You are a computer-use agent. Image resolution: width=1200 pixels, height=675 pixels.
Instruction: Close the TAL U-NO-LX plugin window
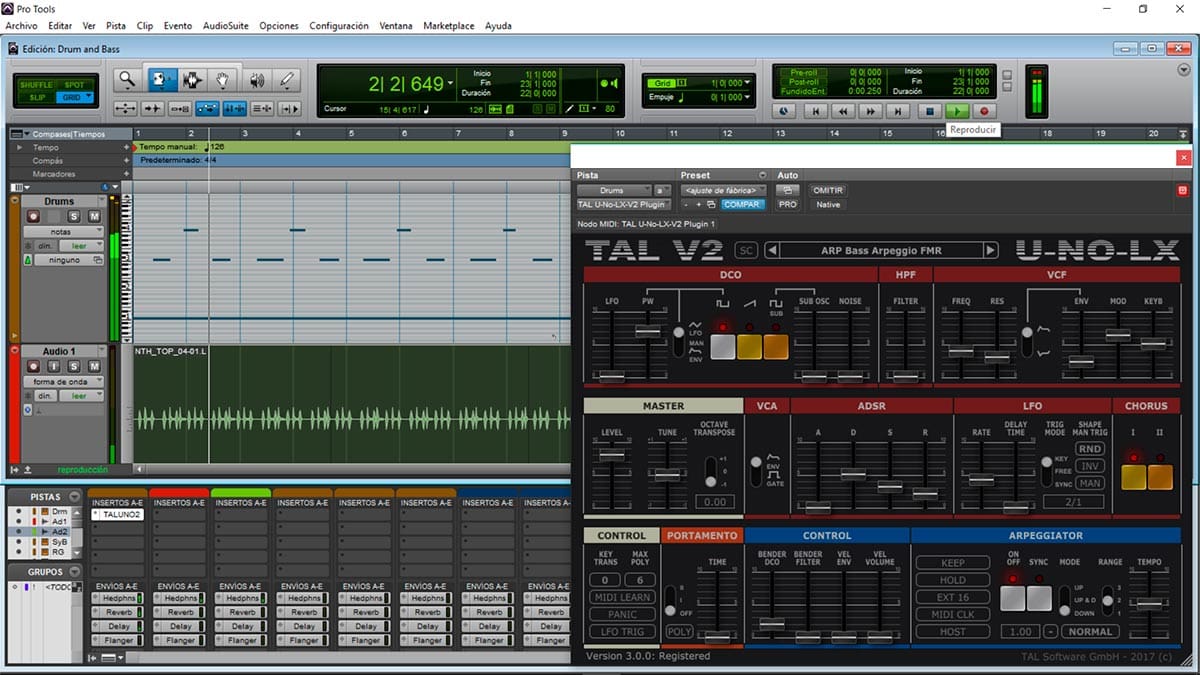(1184, 157)
